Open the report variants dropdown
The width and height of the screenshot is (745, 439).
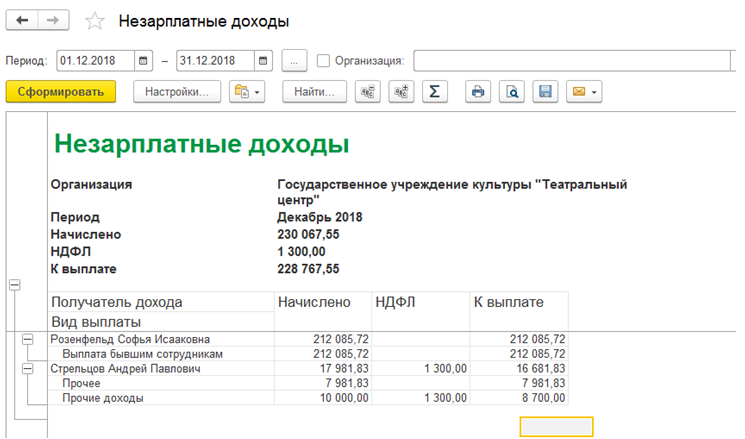point(247,91)
